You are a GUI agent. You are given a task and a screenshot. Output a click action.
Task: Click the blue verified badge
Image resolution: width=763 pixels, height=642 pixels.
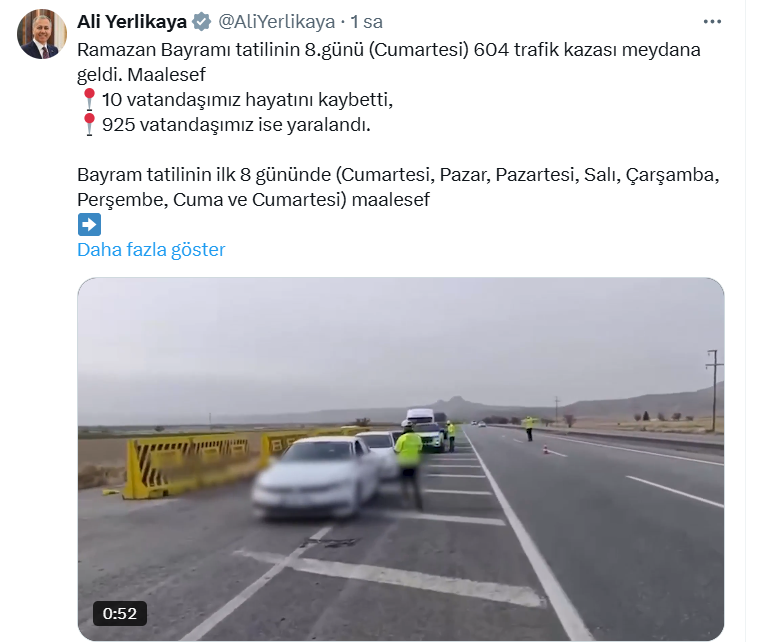pyautogui.click(x=201, y=22)
